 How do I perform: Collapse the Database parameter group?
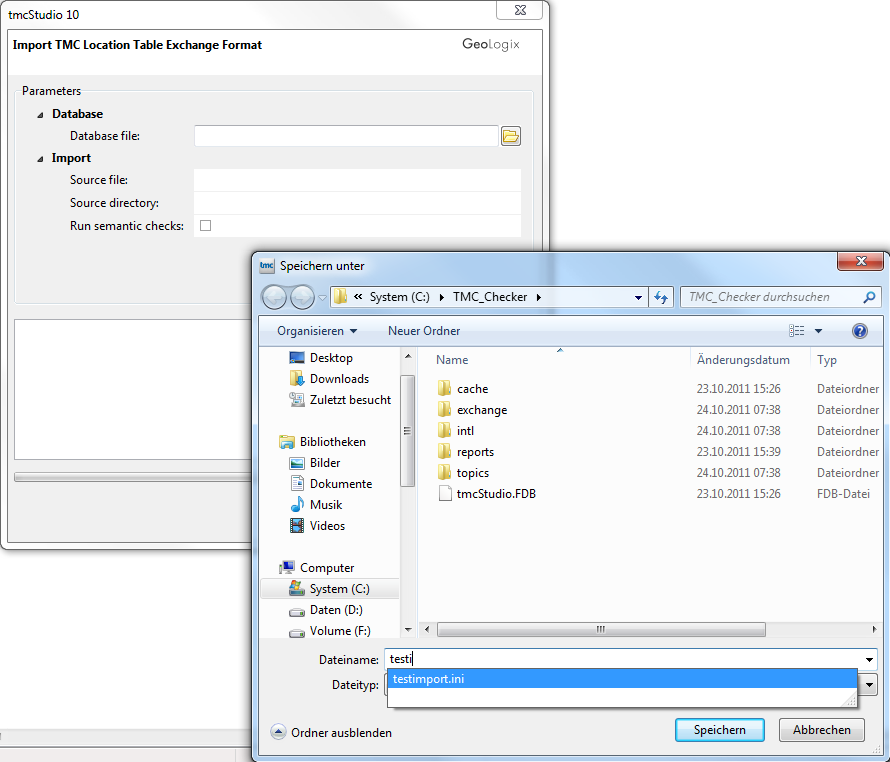click(x=41, y=115)
